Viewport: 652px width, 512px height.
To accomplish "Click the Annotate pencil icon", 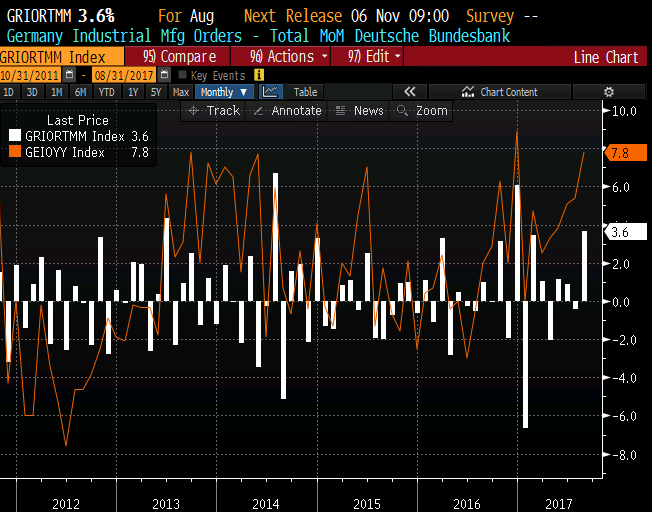I will pos(258,111).
